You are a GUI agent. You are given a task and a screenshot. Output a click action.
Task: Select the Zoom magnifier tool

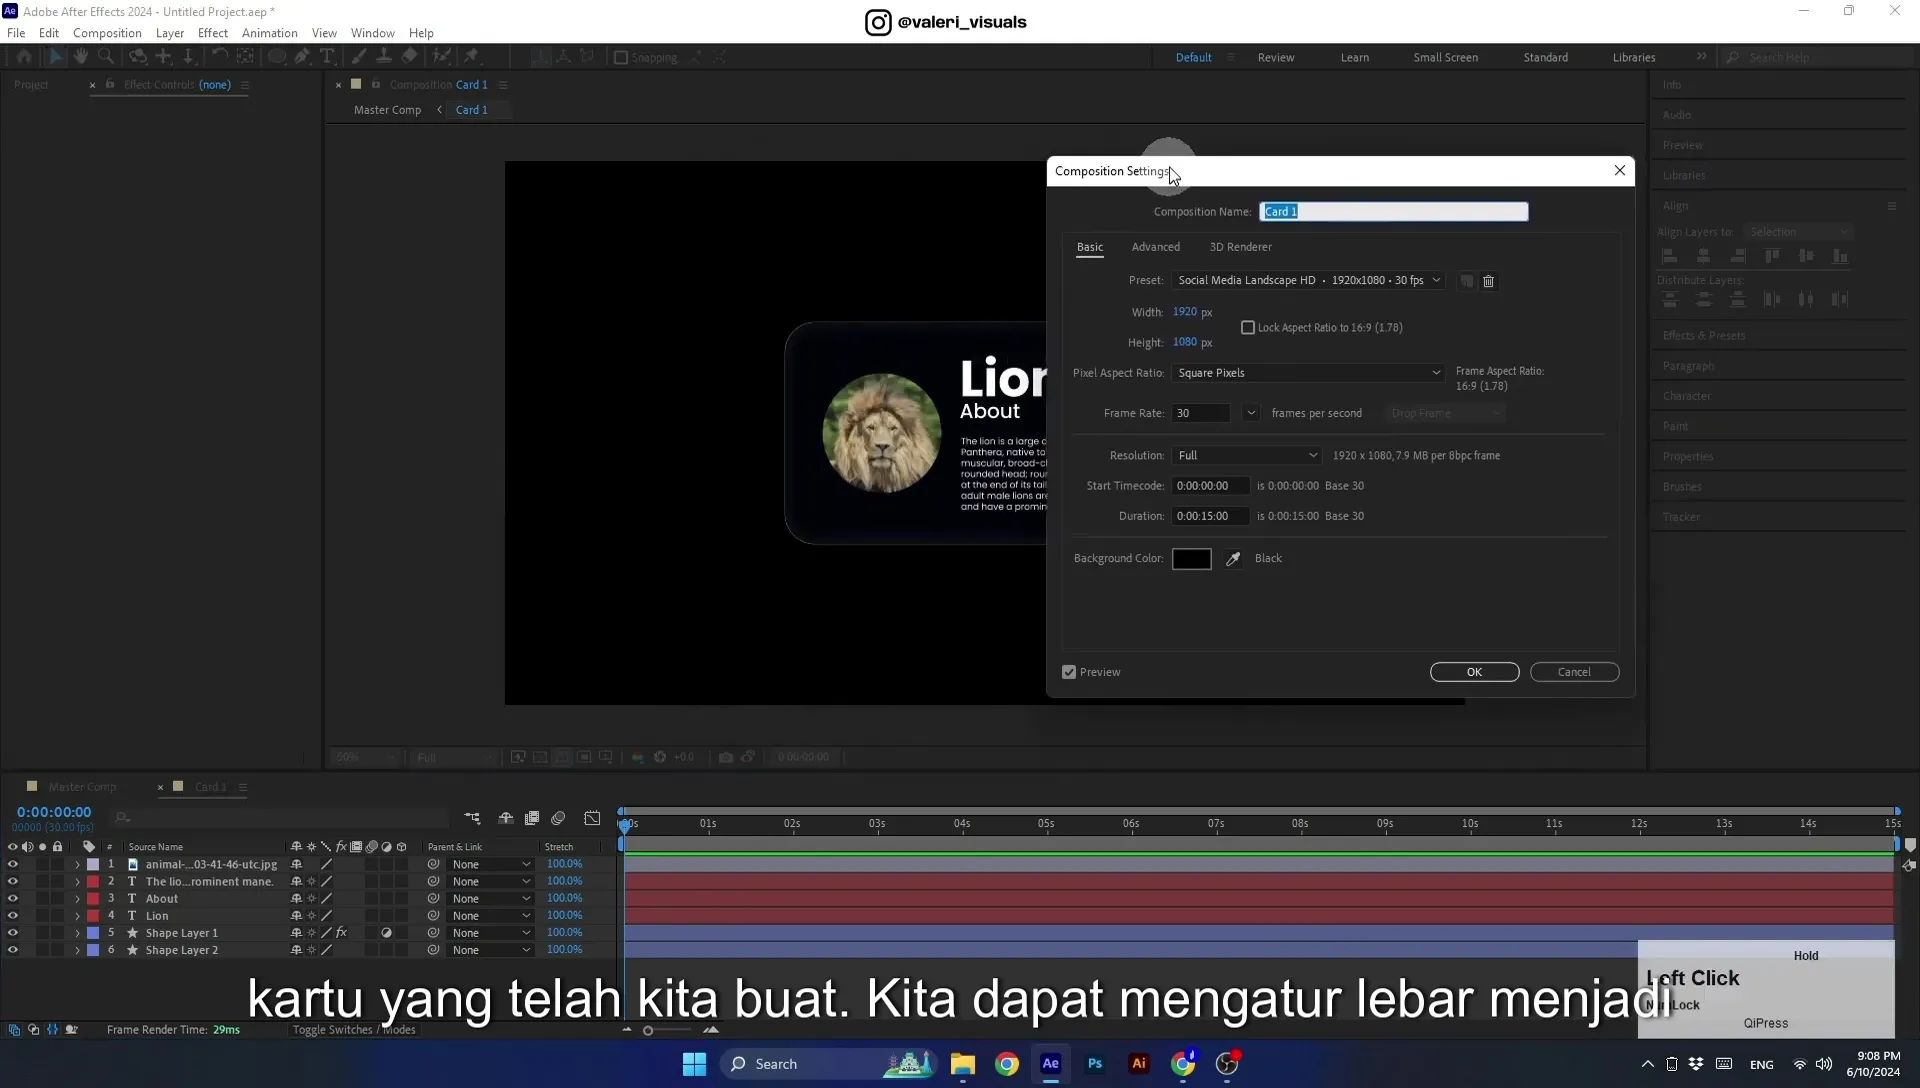[106, 57]
